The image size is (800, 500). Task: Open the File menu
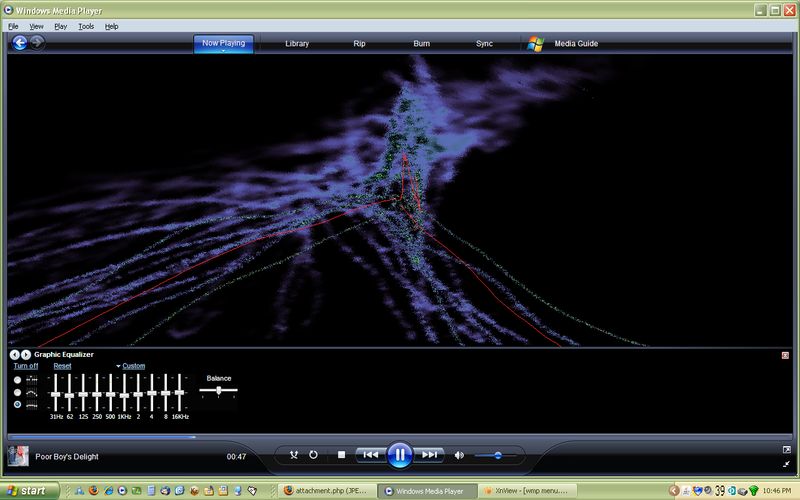click(13, 26)
